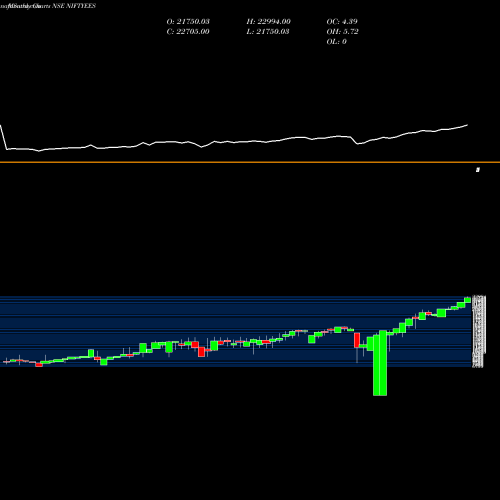500x500 pixels.
Task: Click the OC: 4.39 reading
Action: click(x=342, y=21)
